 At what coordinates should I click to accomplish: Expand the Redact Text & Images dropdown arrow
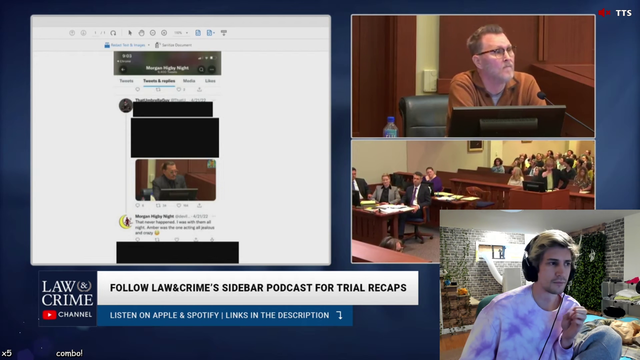[x=149, y=45]
